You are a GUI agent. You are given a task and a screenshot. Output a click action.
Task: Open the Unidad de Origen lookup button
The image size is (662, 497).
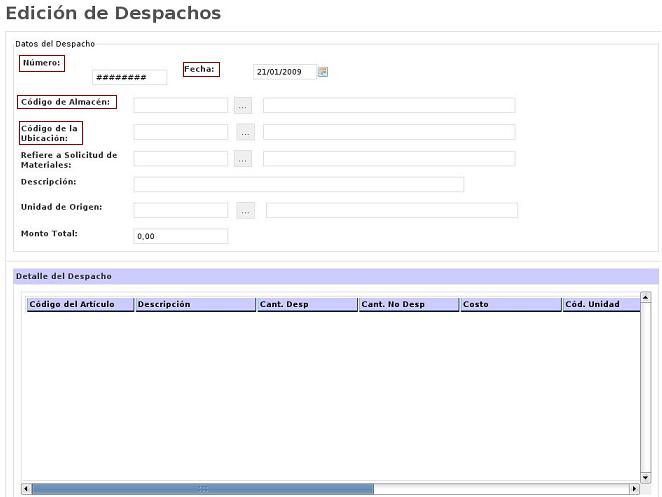coord(246,210)
